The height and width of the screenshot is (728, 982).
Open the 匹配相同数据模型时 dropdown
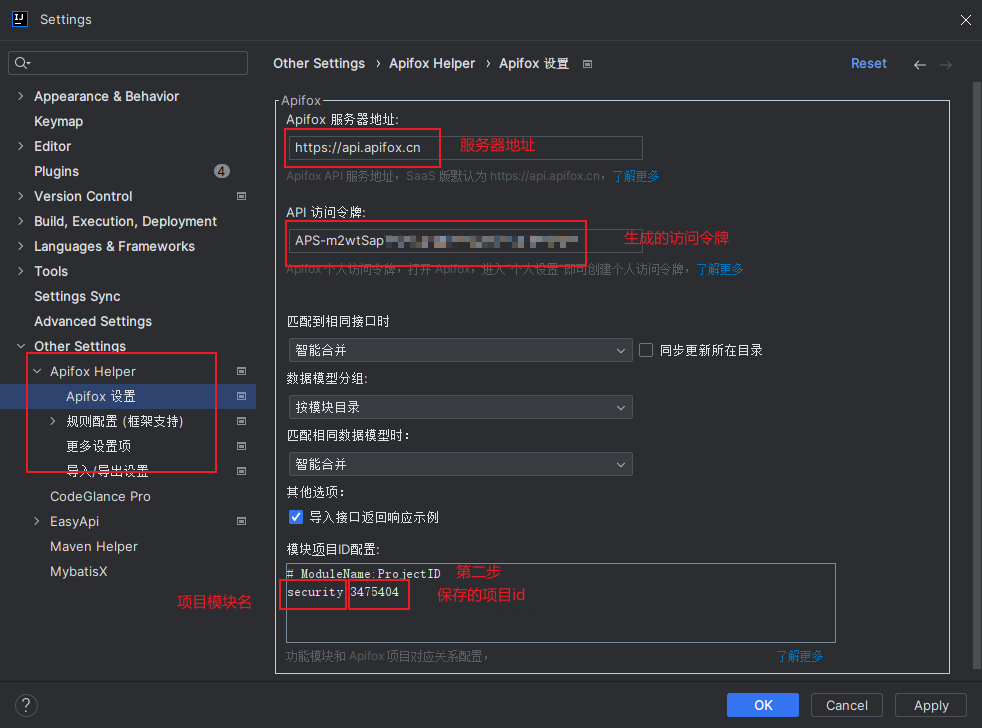460,464
